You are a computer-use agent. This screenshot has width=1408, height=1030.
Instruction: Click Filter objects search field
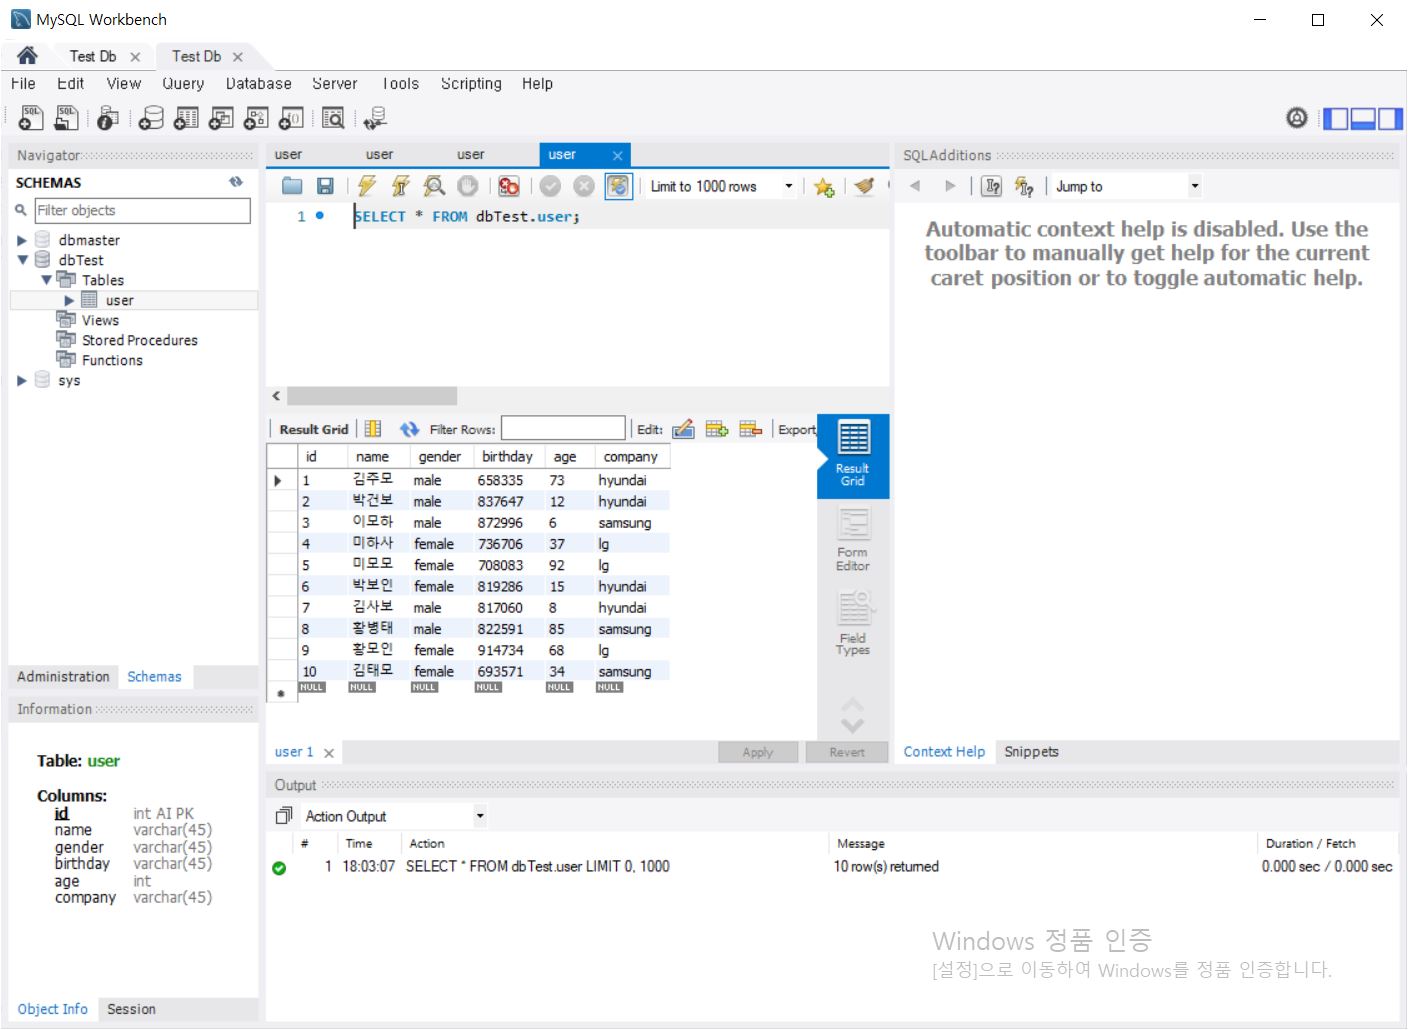coord(142,210)
